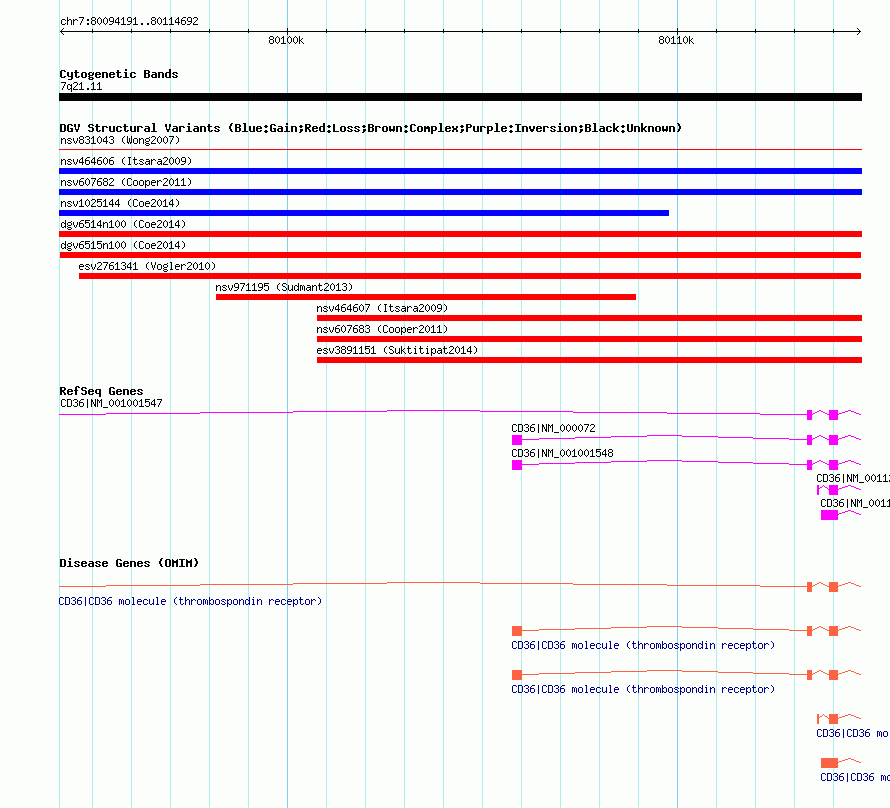Viewport: 890px width, 808px height.
Task: Select the thin red nsv831043 variant line
Action: coord(460,150)
